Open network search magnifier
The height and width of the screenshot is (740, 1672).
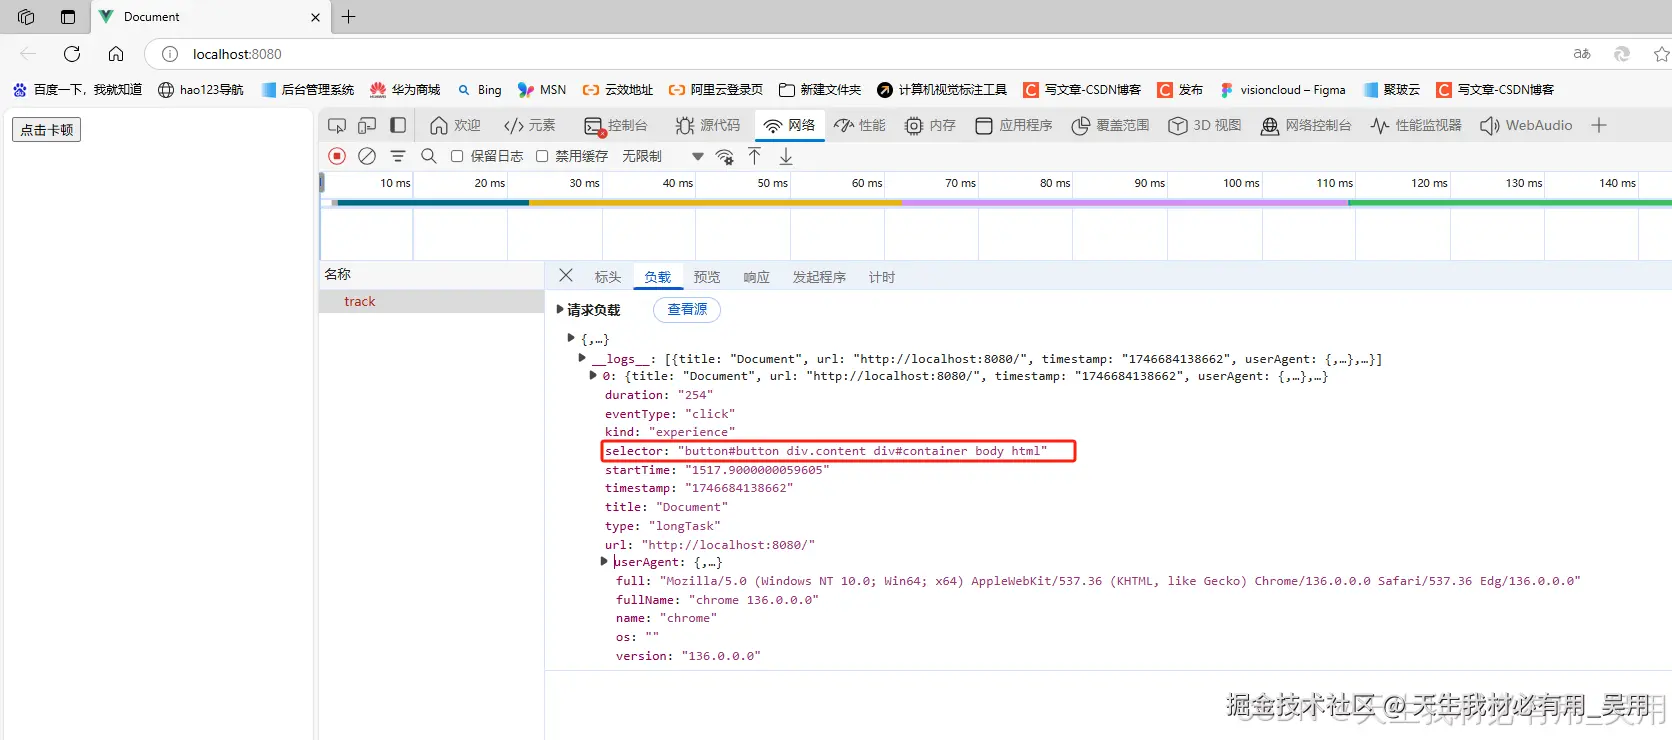tap(429, 156)
